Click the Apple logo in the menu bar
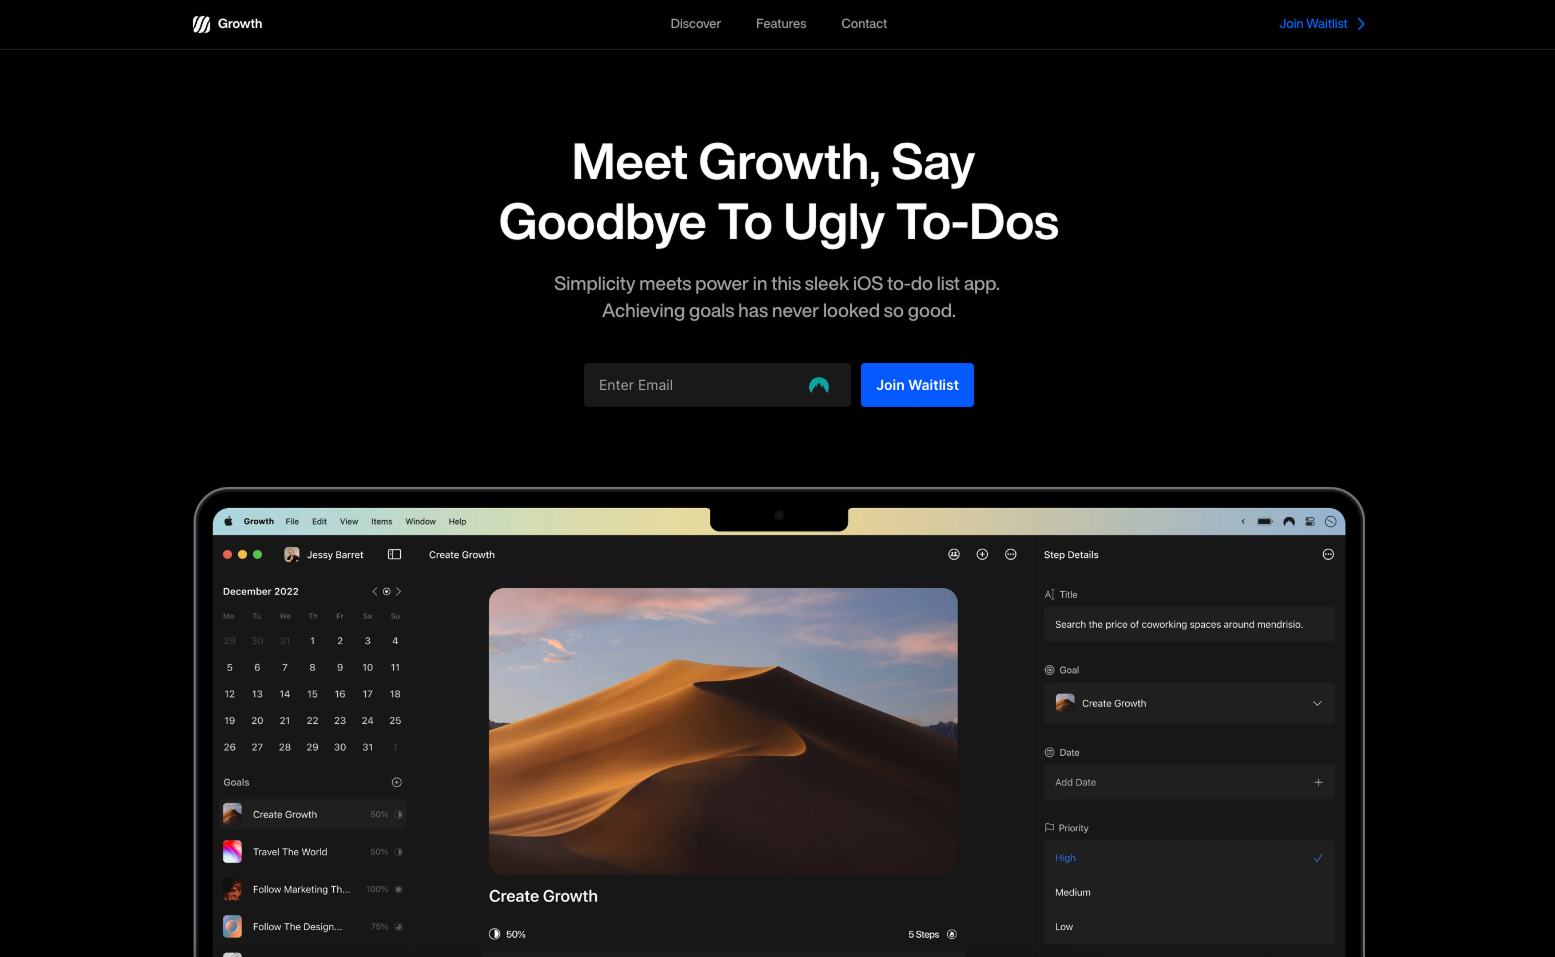1555x957 pixels. (x=228, y=521)
